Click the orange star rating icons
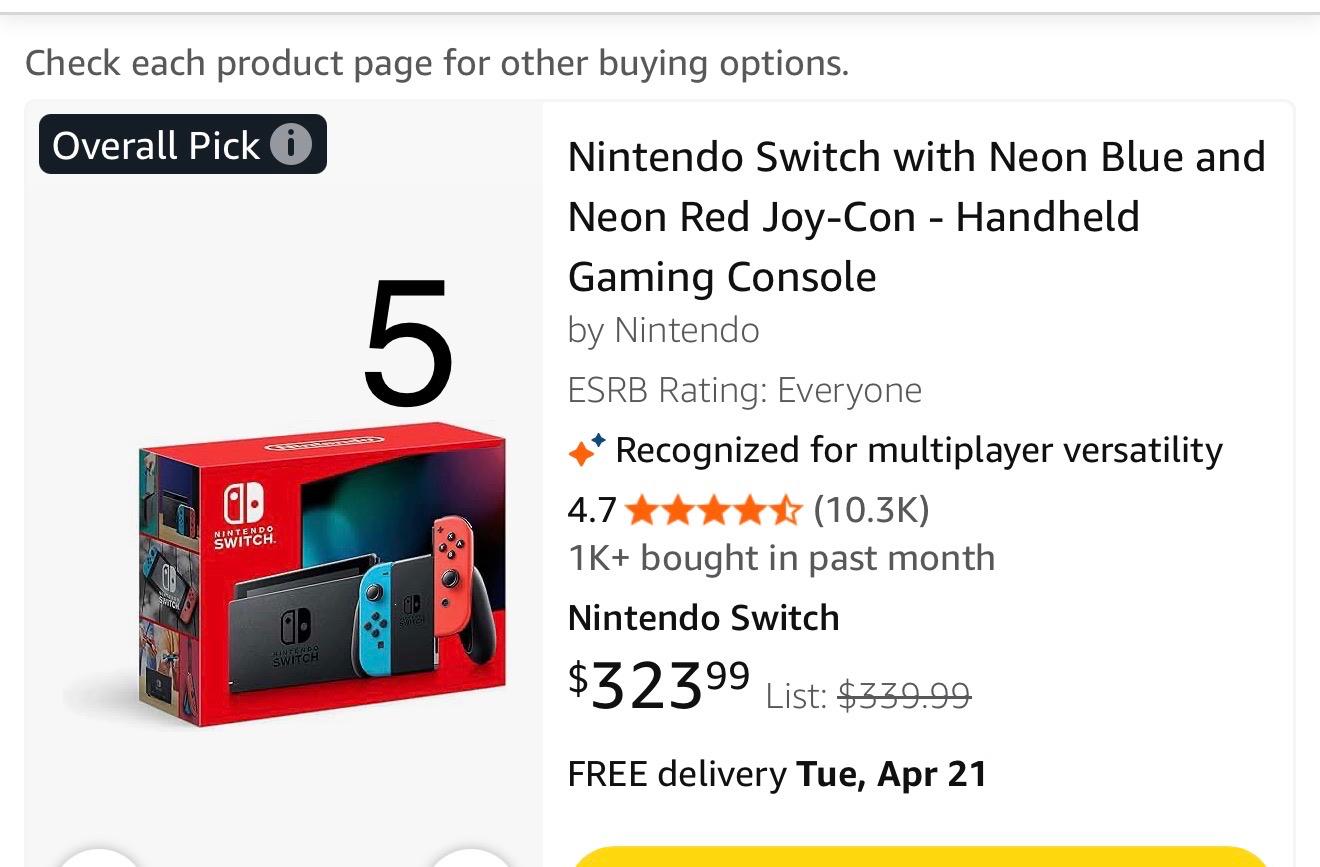 tap(713, 511)
